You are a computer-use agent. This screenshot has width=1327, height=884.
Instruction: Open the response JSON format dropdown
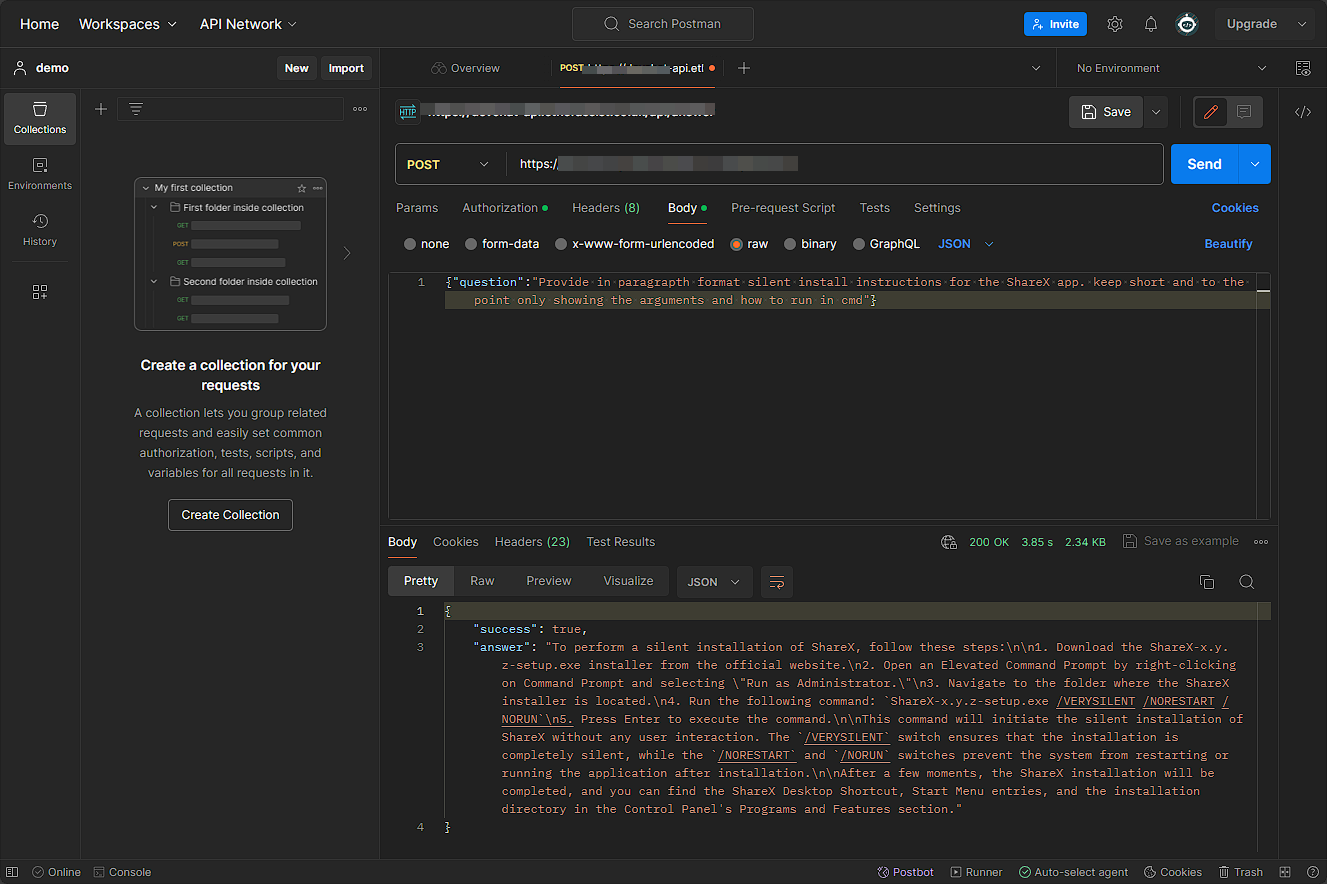[x=714, y=582]
